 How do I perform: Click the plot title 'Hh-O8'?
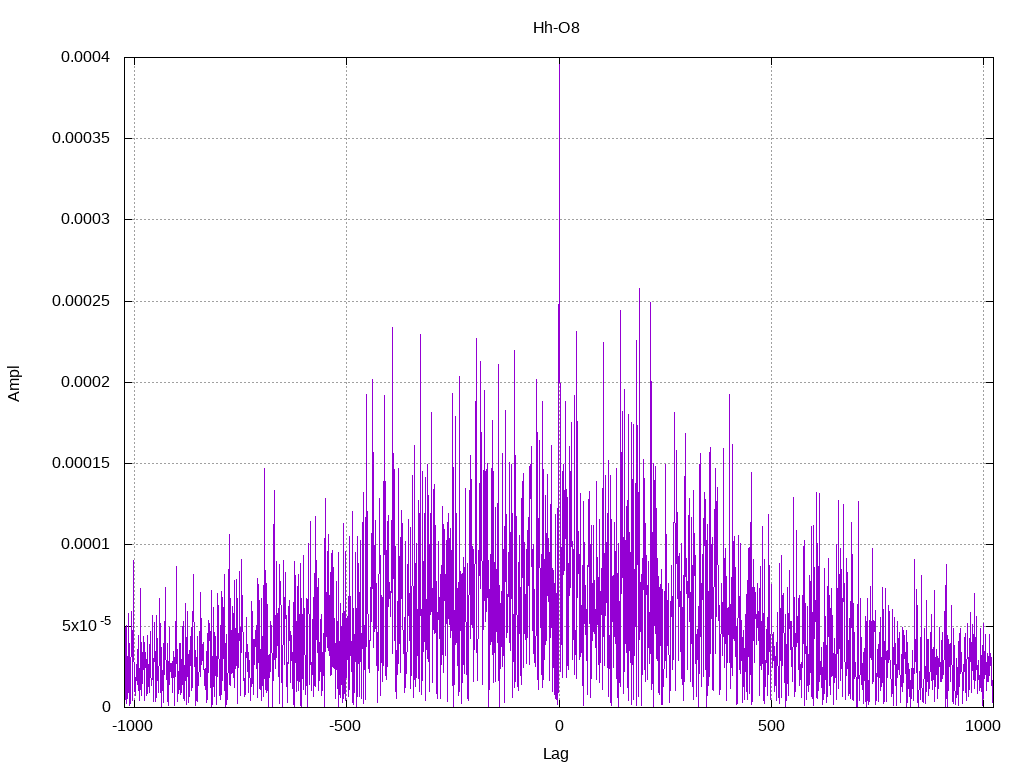(556, 28)
